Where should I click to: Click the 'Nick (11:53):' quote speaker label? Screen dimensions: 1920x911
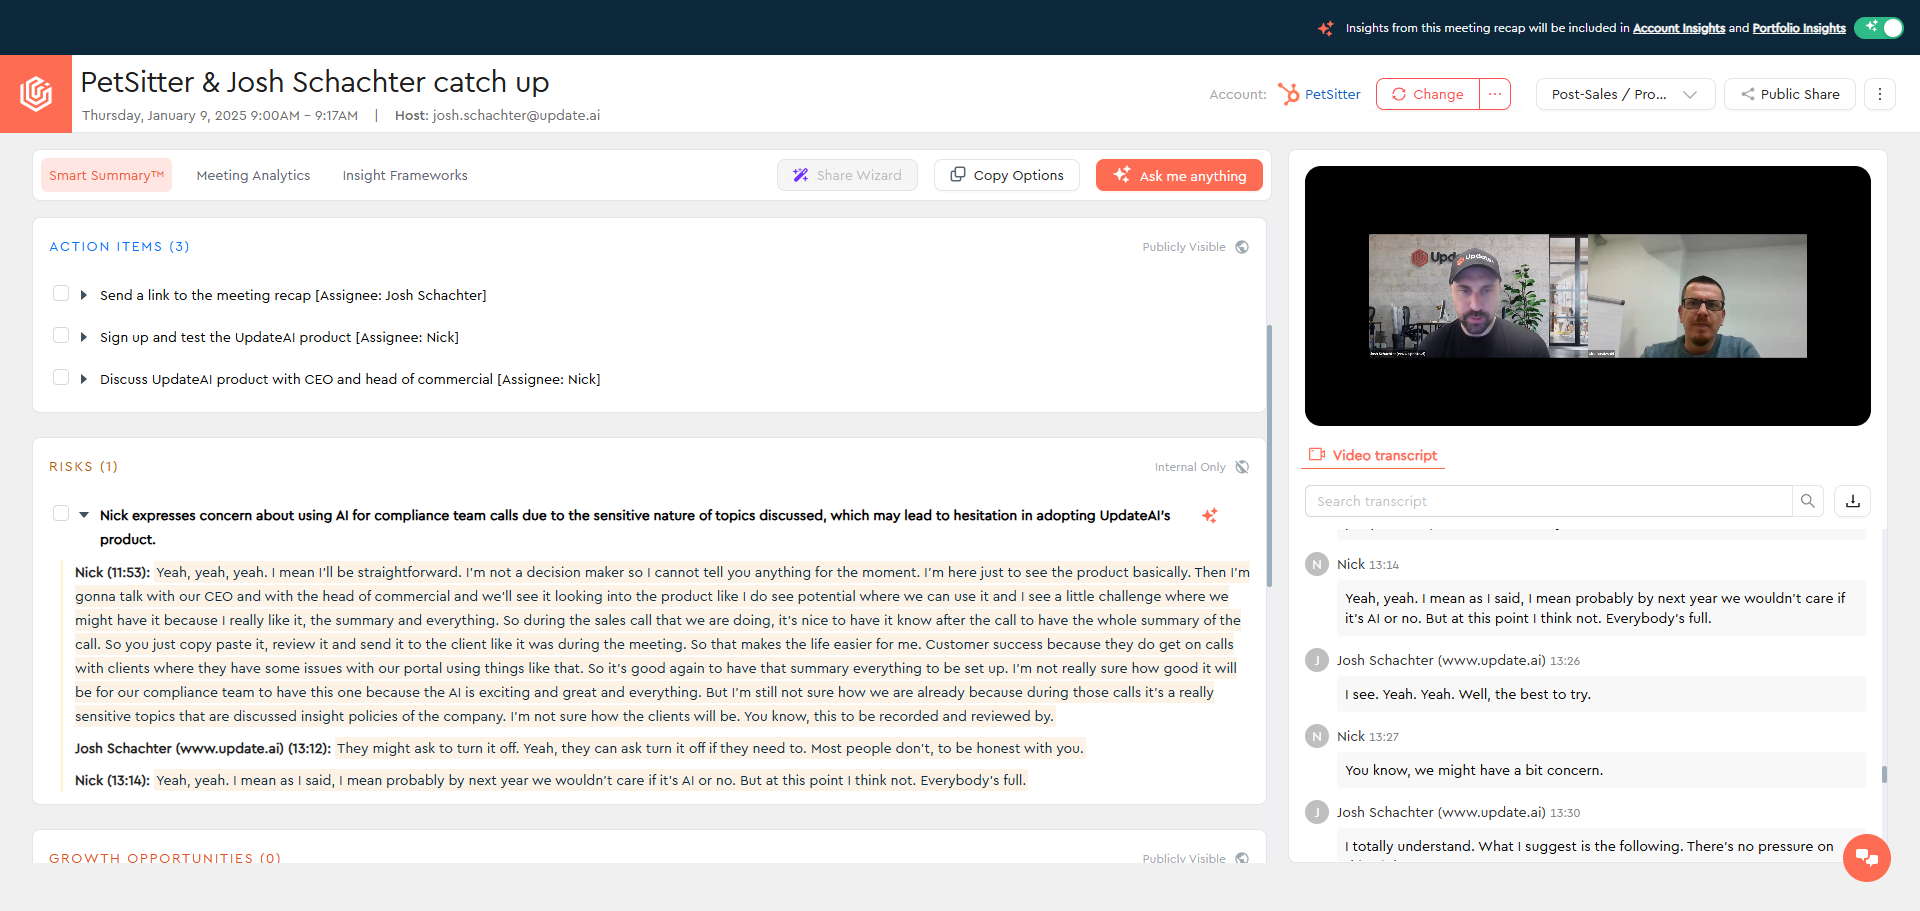(x=112, y=572)
